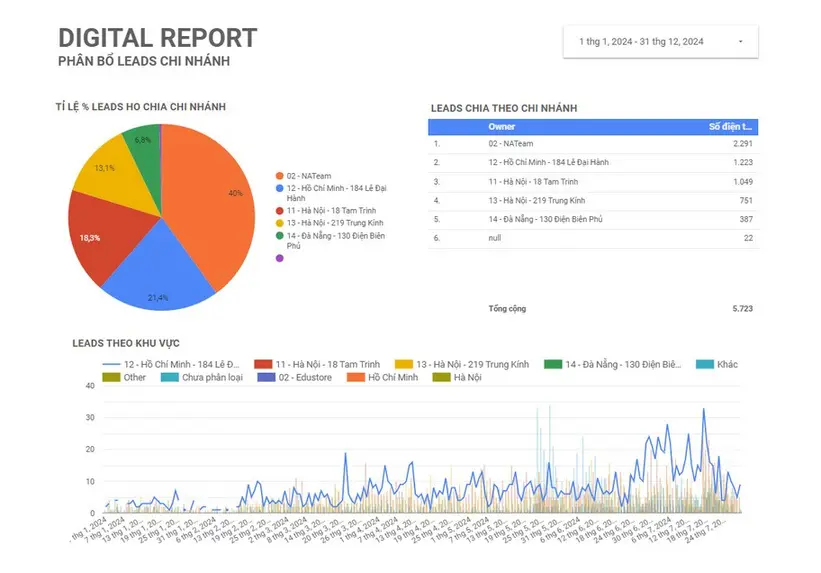Open the date range dropdown
Image resolution: width=821 pixels, height=573 pixels.
coord(660,42)
